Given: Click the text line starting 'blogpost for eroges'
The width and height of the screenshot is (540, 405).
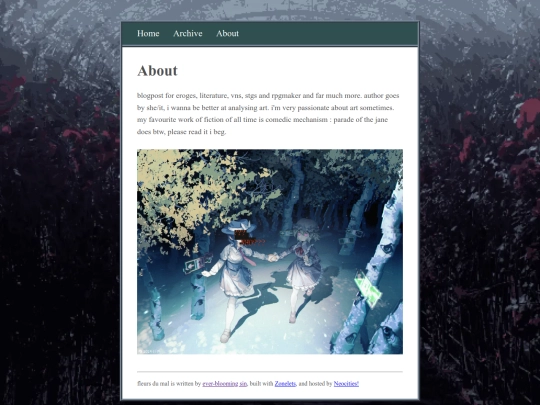Looking at the screenshot, I should click(268, 95).
